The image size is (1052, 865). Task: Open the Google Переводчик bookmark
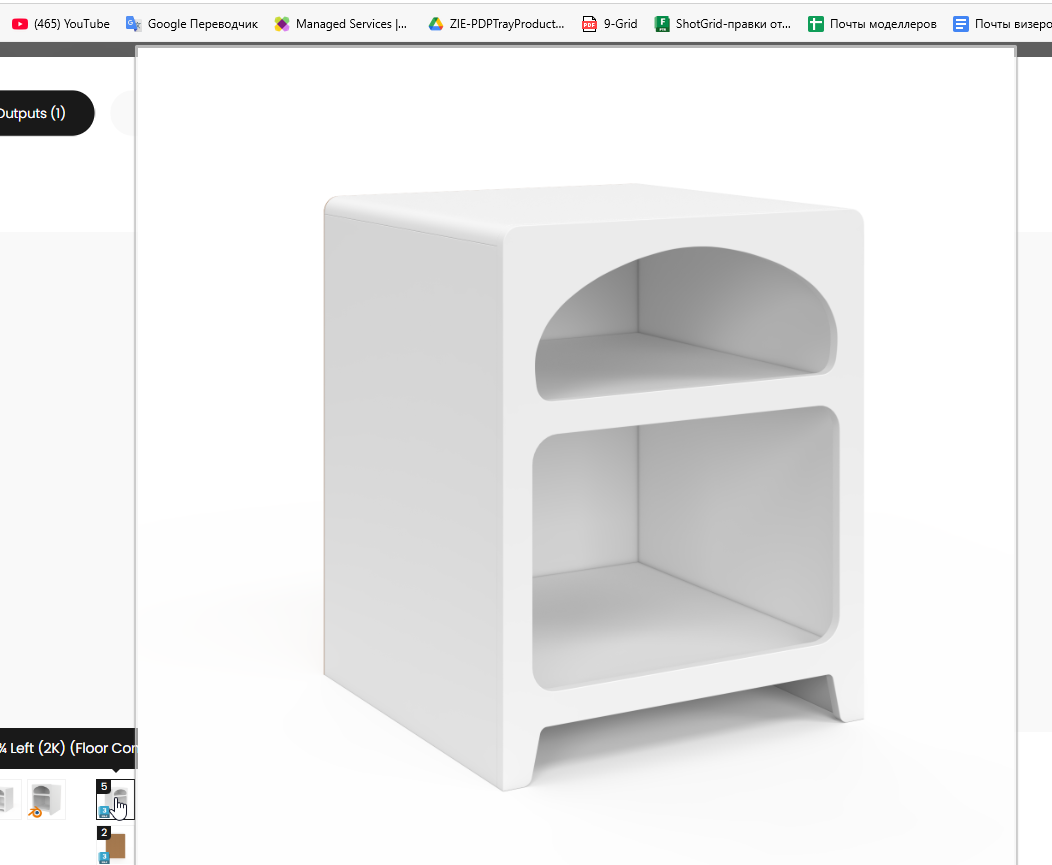[x=192, y=24]
